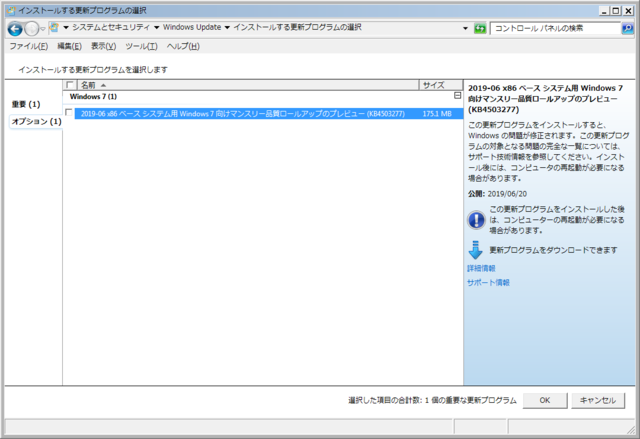Expand dropdown arrow before システムとセキュリティ
This screenshot has height=439, width=640.
65,27
